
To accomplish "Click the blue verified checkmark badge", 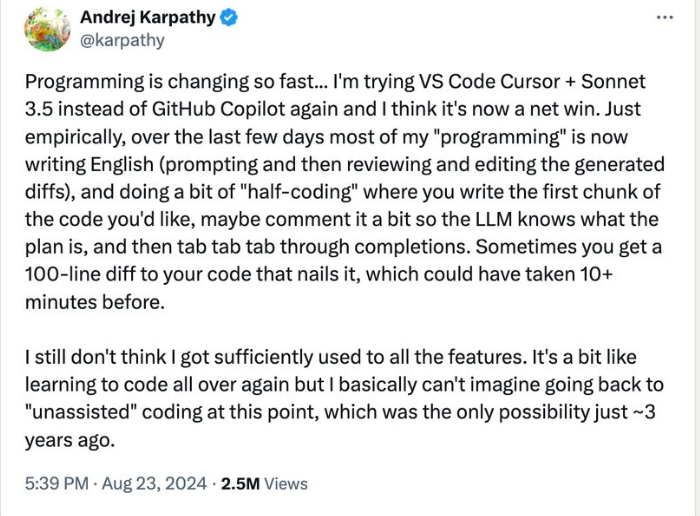I will point(229,18).
